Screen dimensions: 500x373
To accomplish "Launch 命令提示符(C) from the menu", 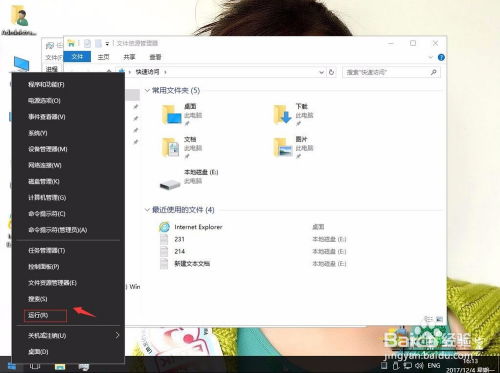I will 46,214.
